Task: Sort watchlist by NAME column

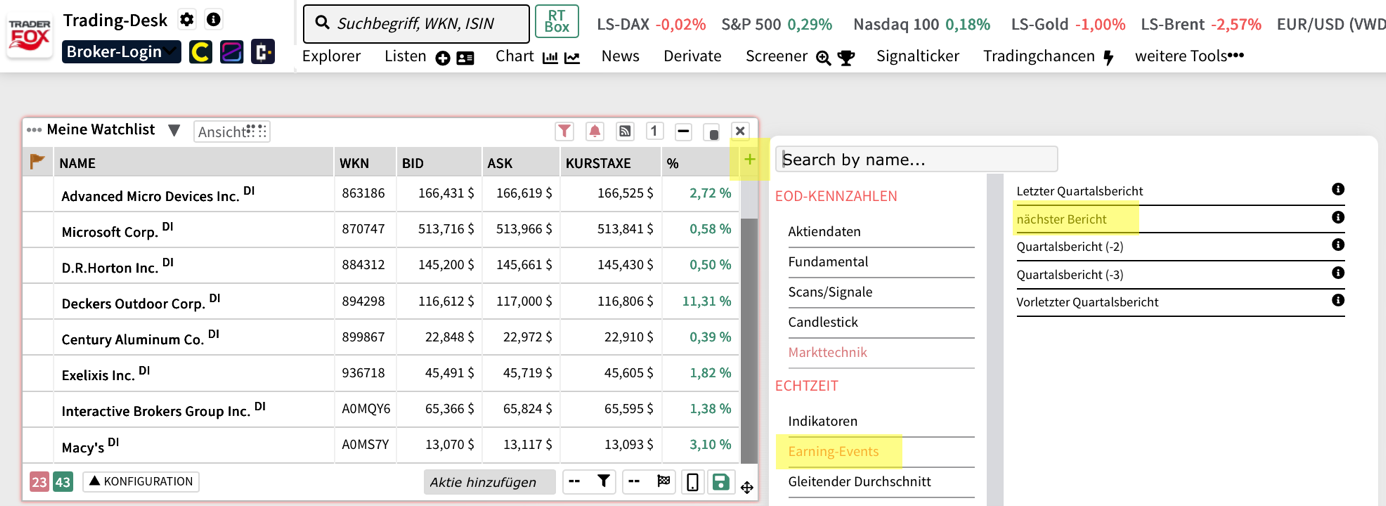Action: click(x=193, y=163)
